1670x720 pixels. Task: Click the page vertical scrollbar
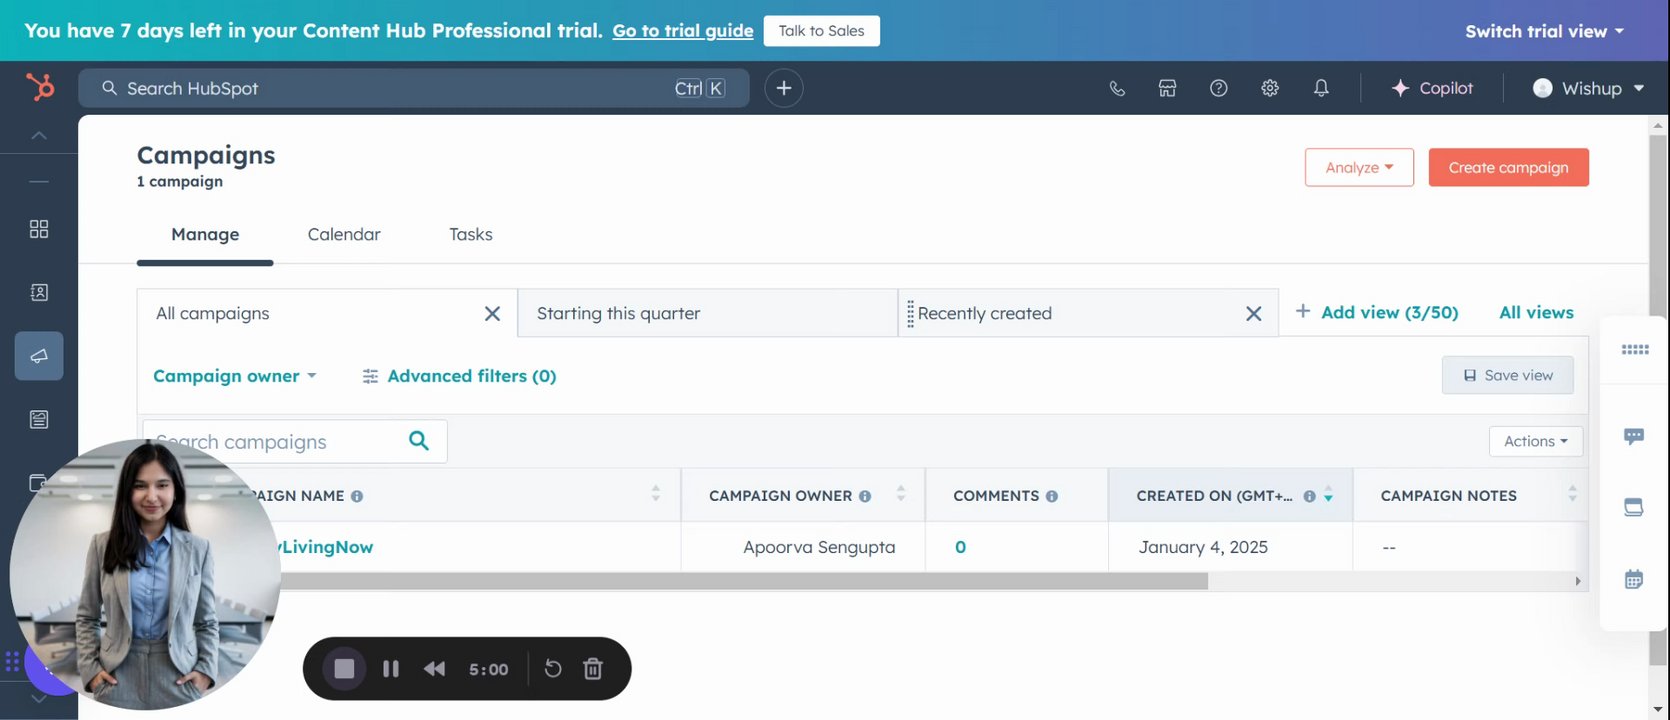[1658, 400]
